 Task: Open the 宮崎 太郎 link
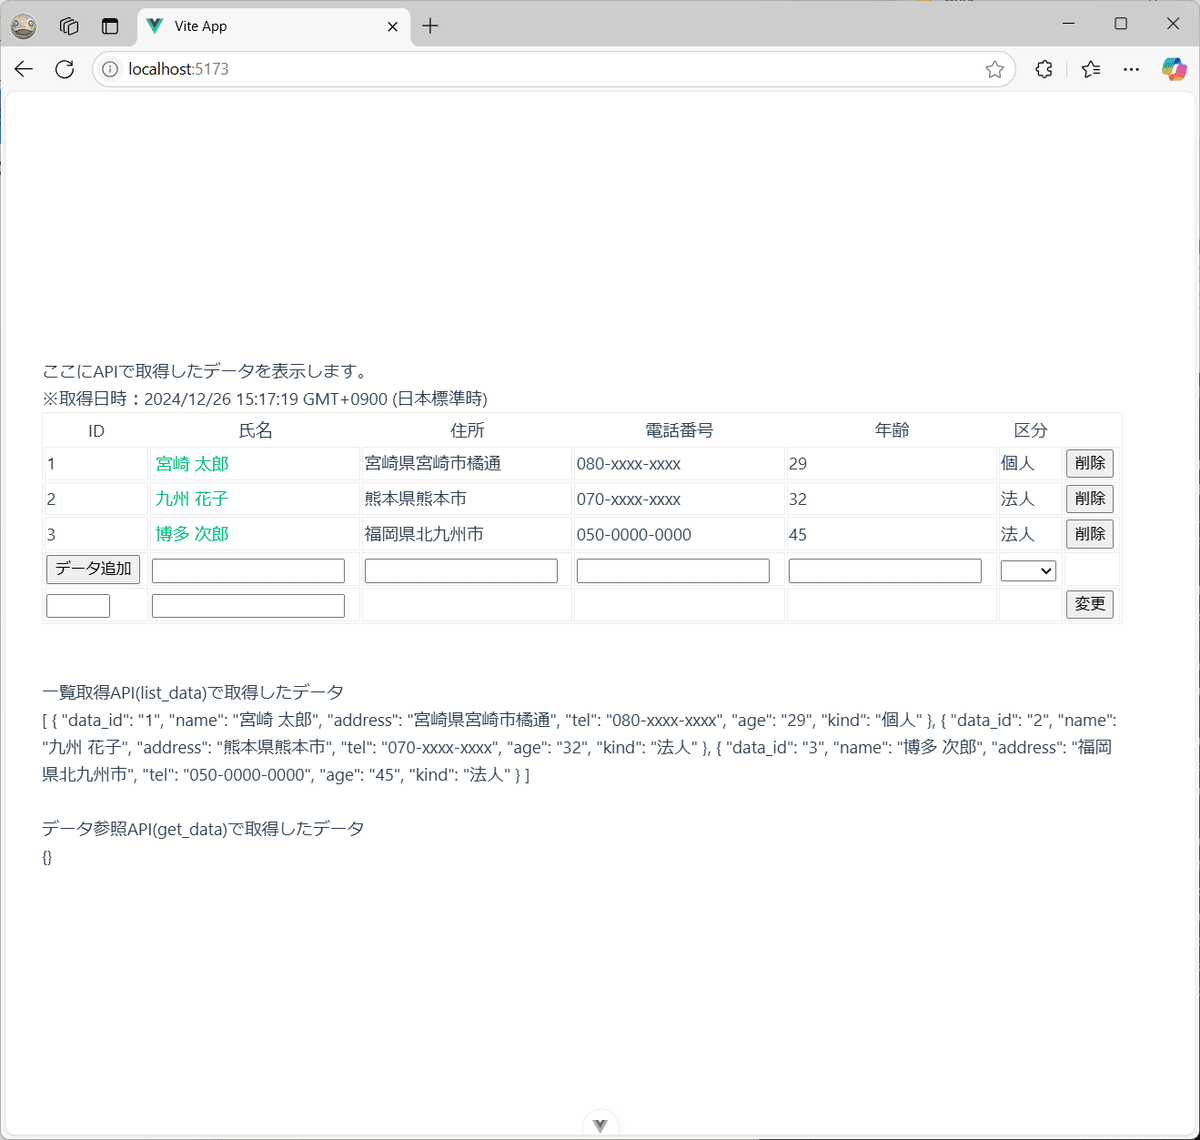(x=191, y=463)
